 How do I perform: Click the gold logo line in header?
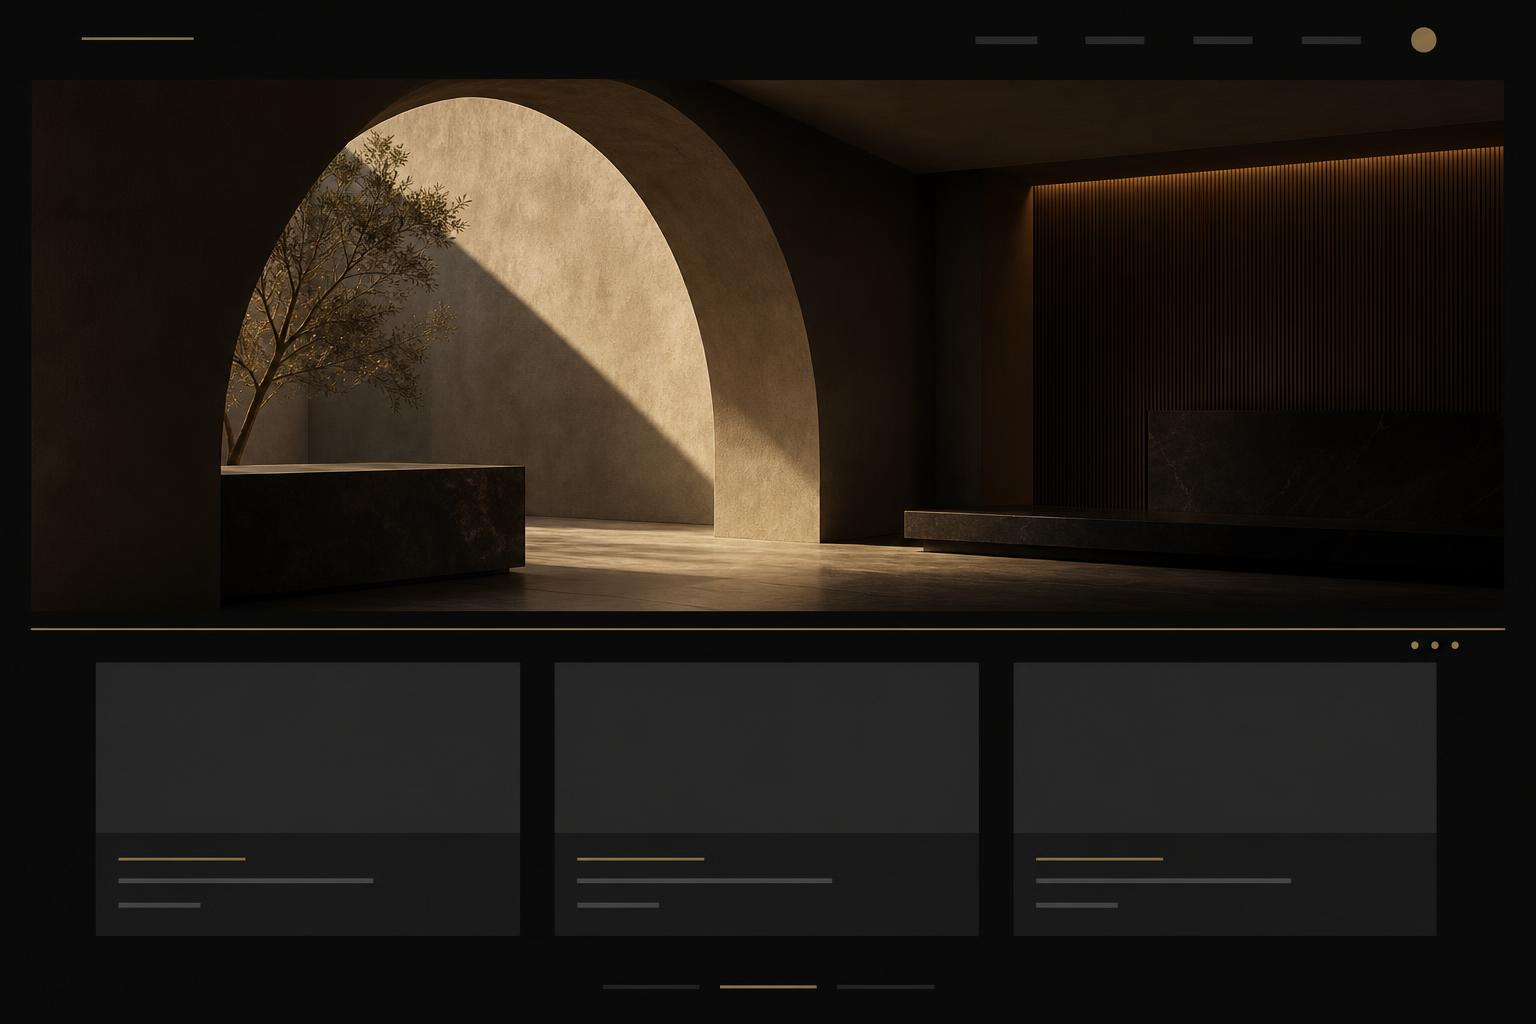(137, 38)
